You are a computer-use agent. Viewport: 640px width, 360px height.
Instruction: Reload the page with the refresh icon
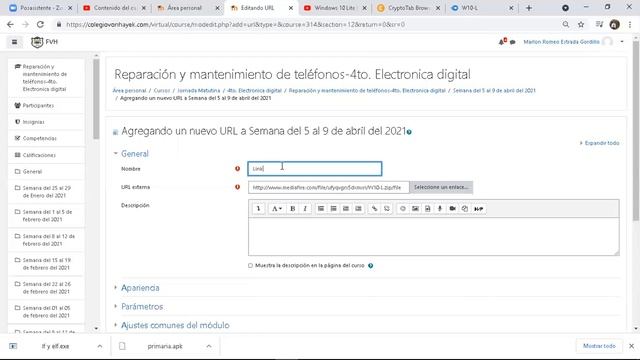point(40,24)
